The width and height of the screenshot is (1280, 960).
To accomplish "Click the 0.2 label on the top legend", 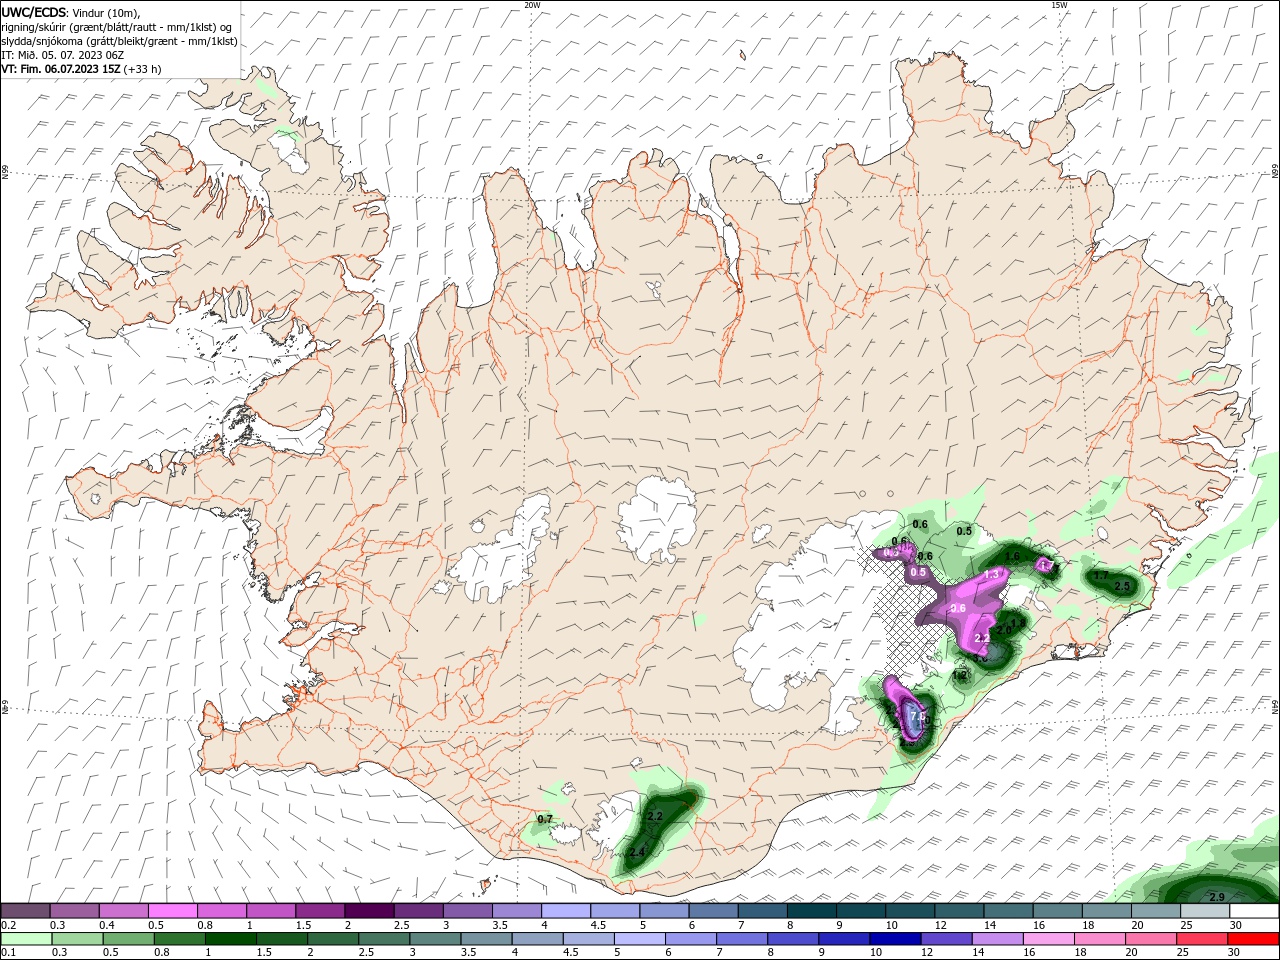I will tap(8, 925).
